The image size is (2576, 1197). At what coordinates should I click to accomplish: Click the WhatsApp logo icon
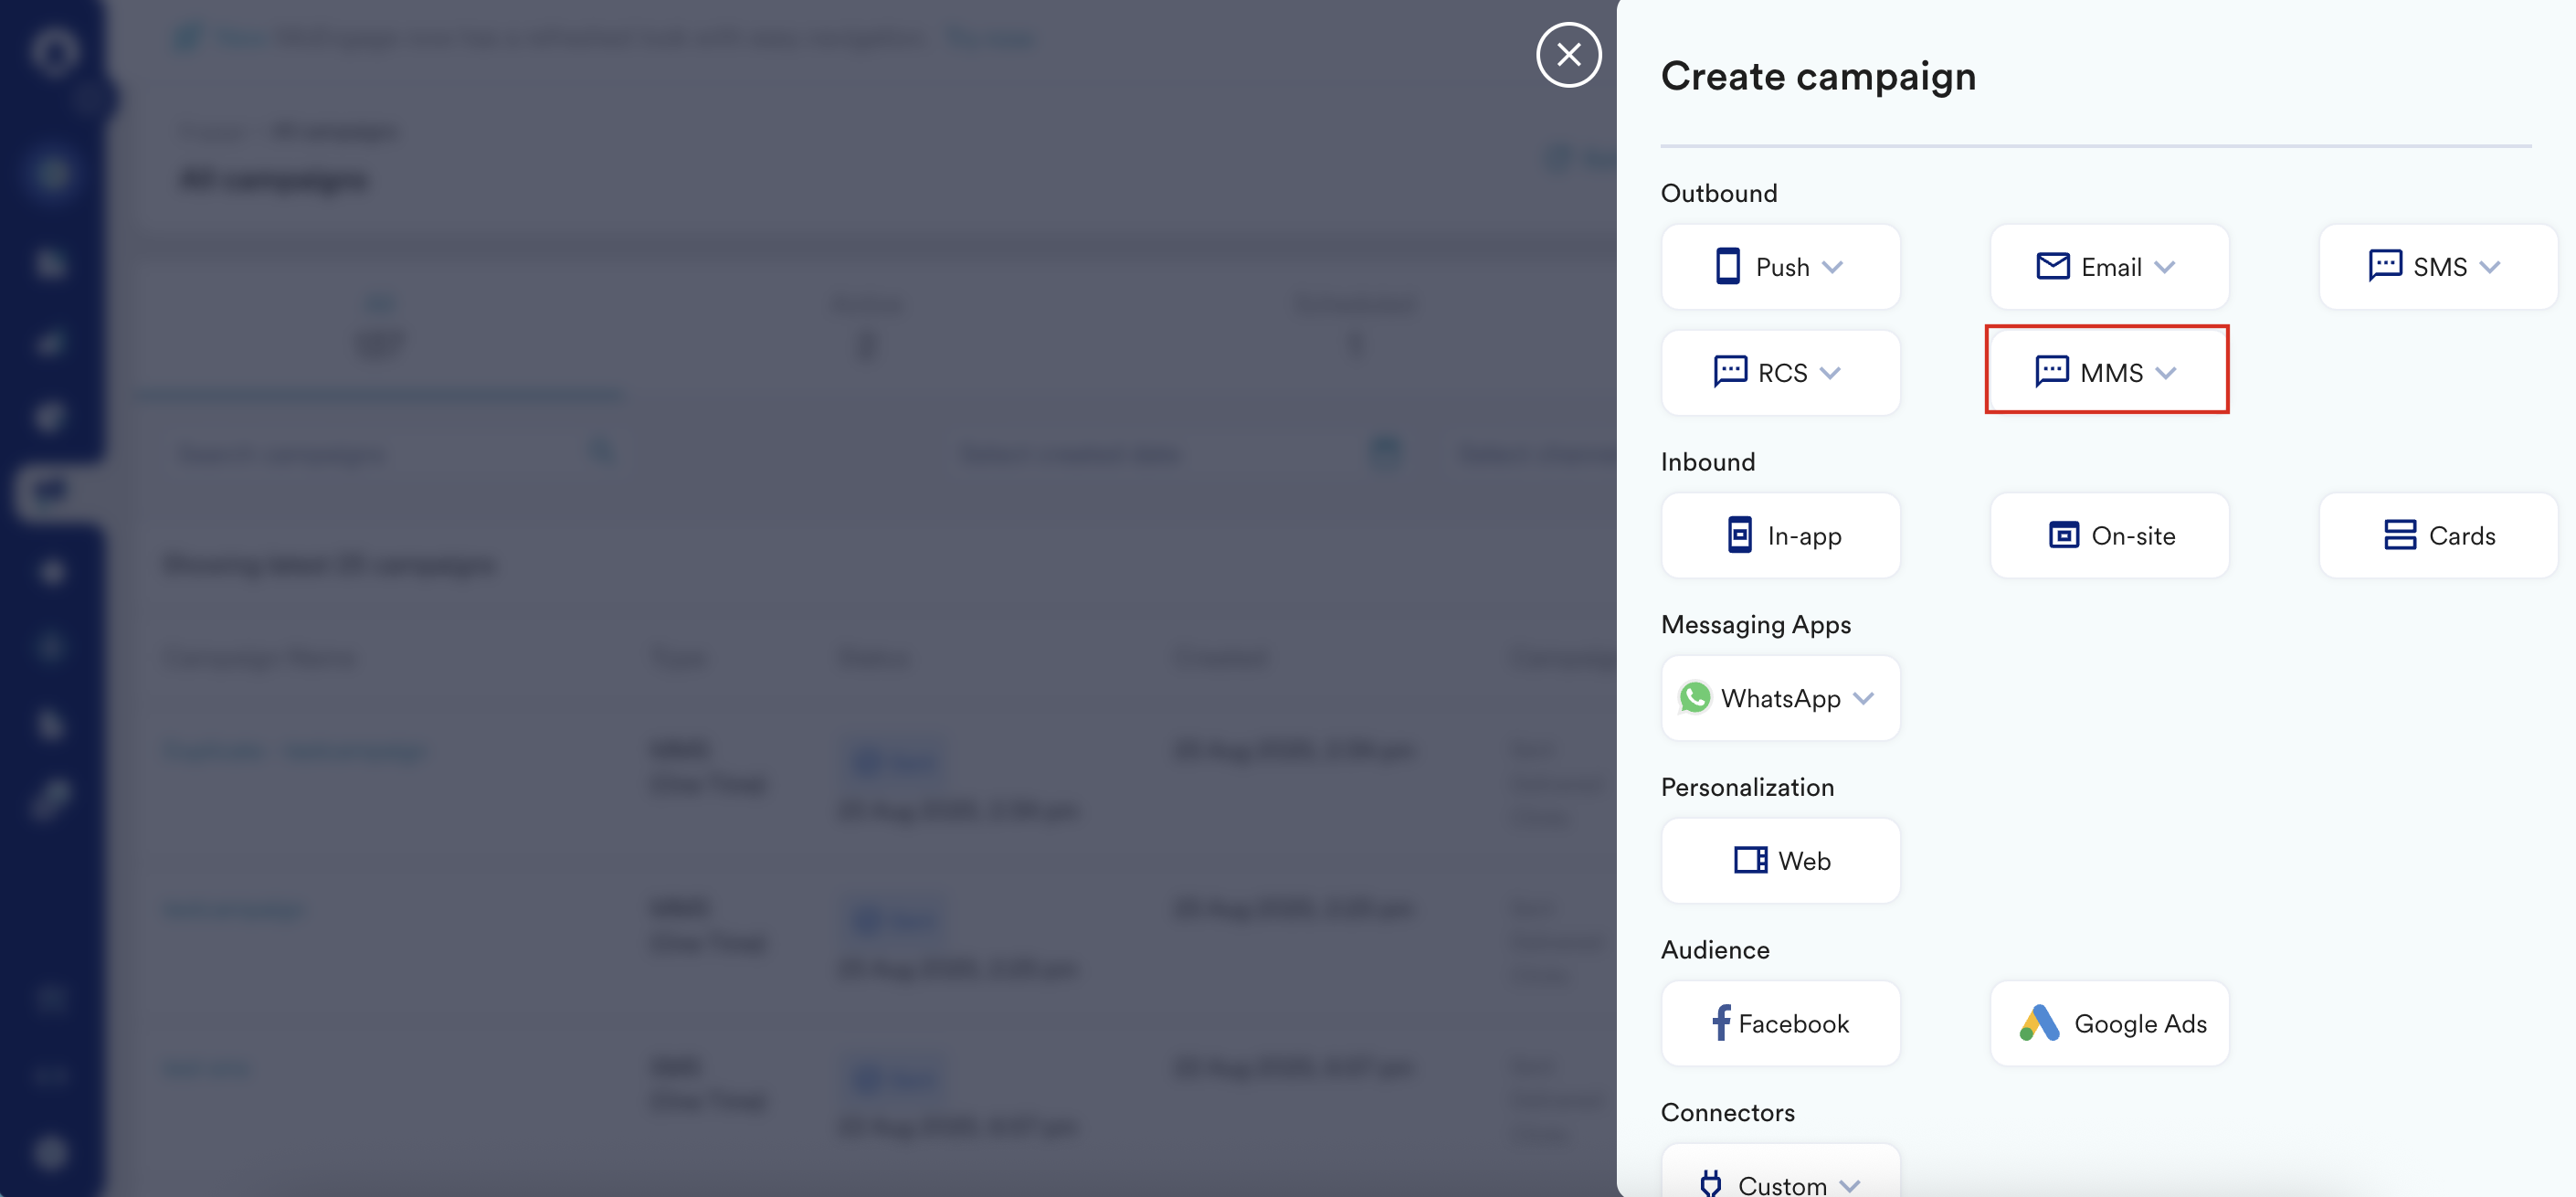pos(1694,698)
